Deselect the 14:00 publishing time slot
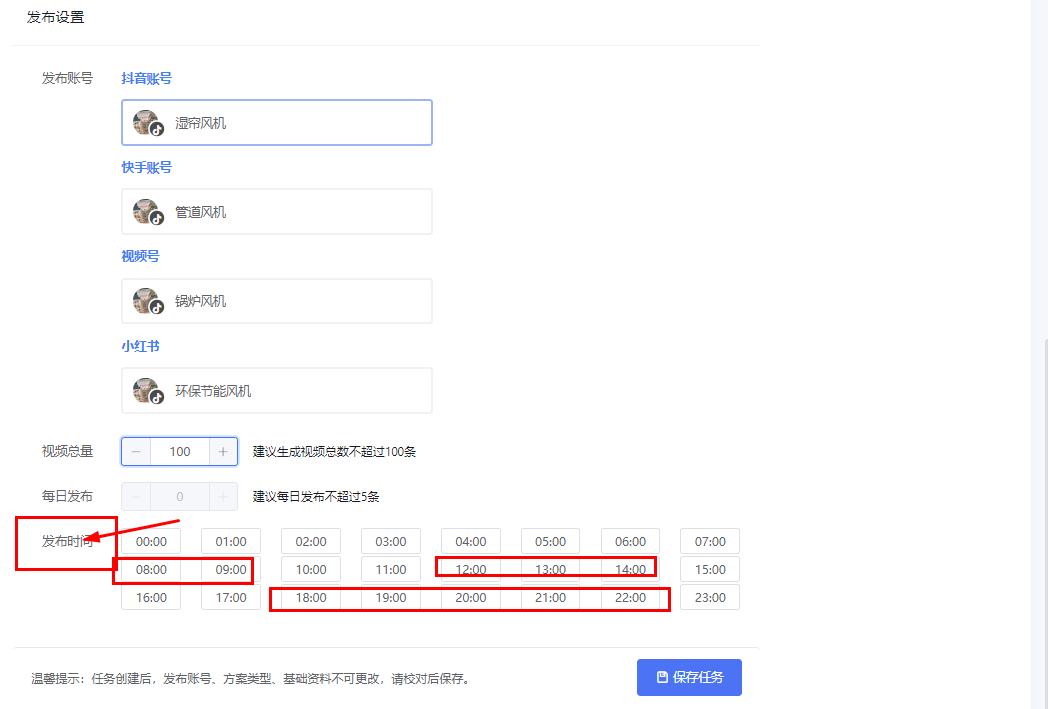Image resolution: width=1048 pixels, height=709 pixels. pos(630,569)
